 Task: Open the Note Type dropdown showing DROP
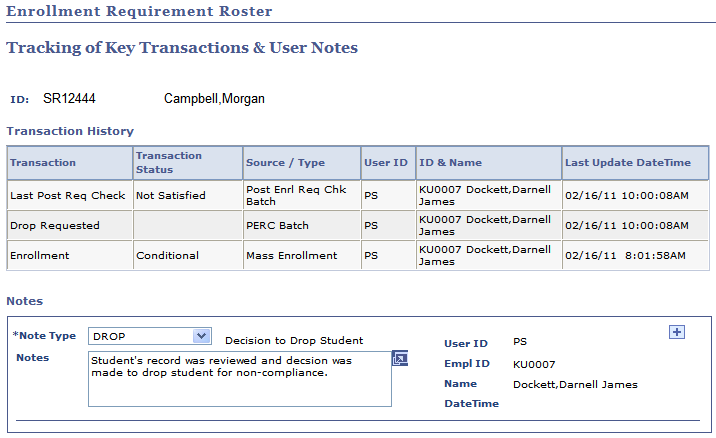(149, 336)
